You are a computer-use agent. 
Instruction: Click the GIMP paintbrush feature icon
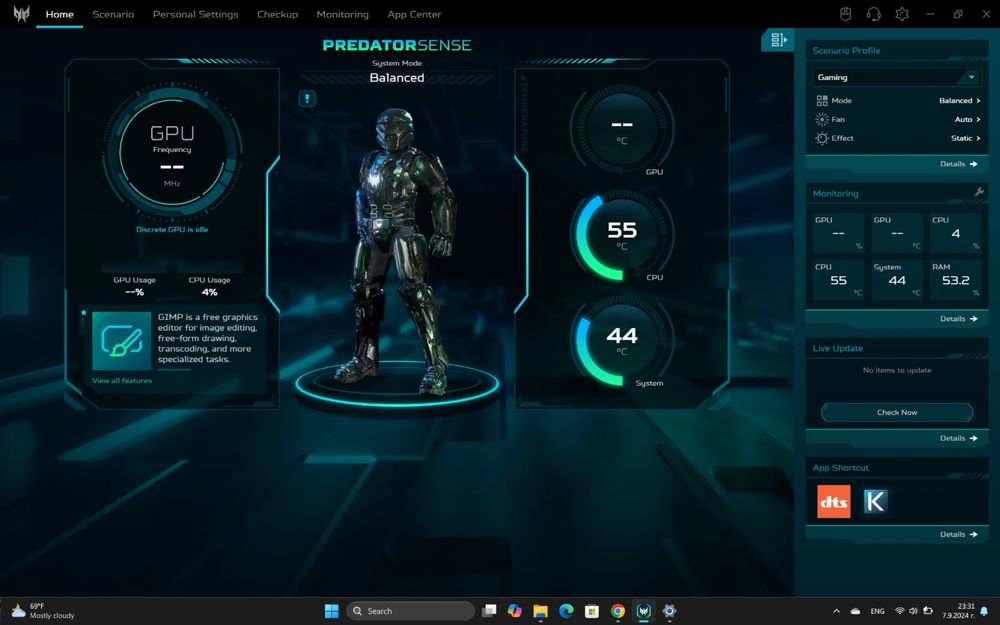tap(122, 341)
